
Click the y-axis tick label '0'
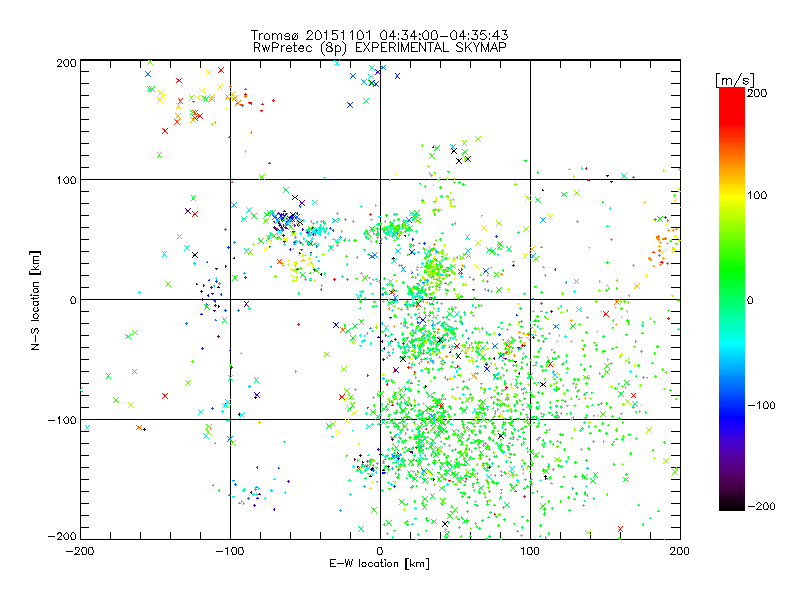[x=73, y=300]
